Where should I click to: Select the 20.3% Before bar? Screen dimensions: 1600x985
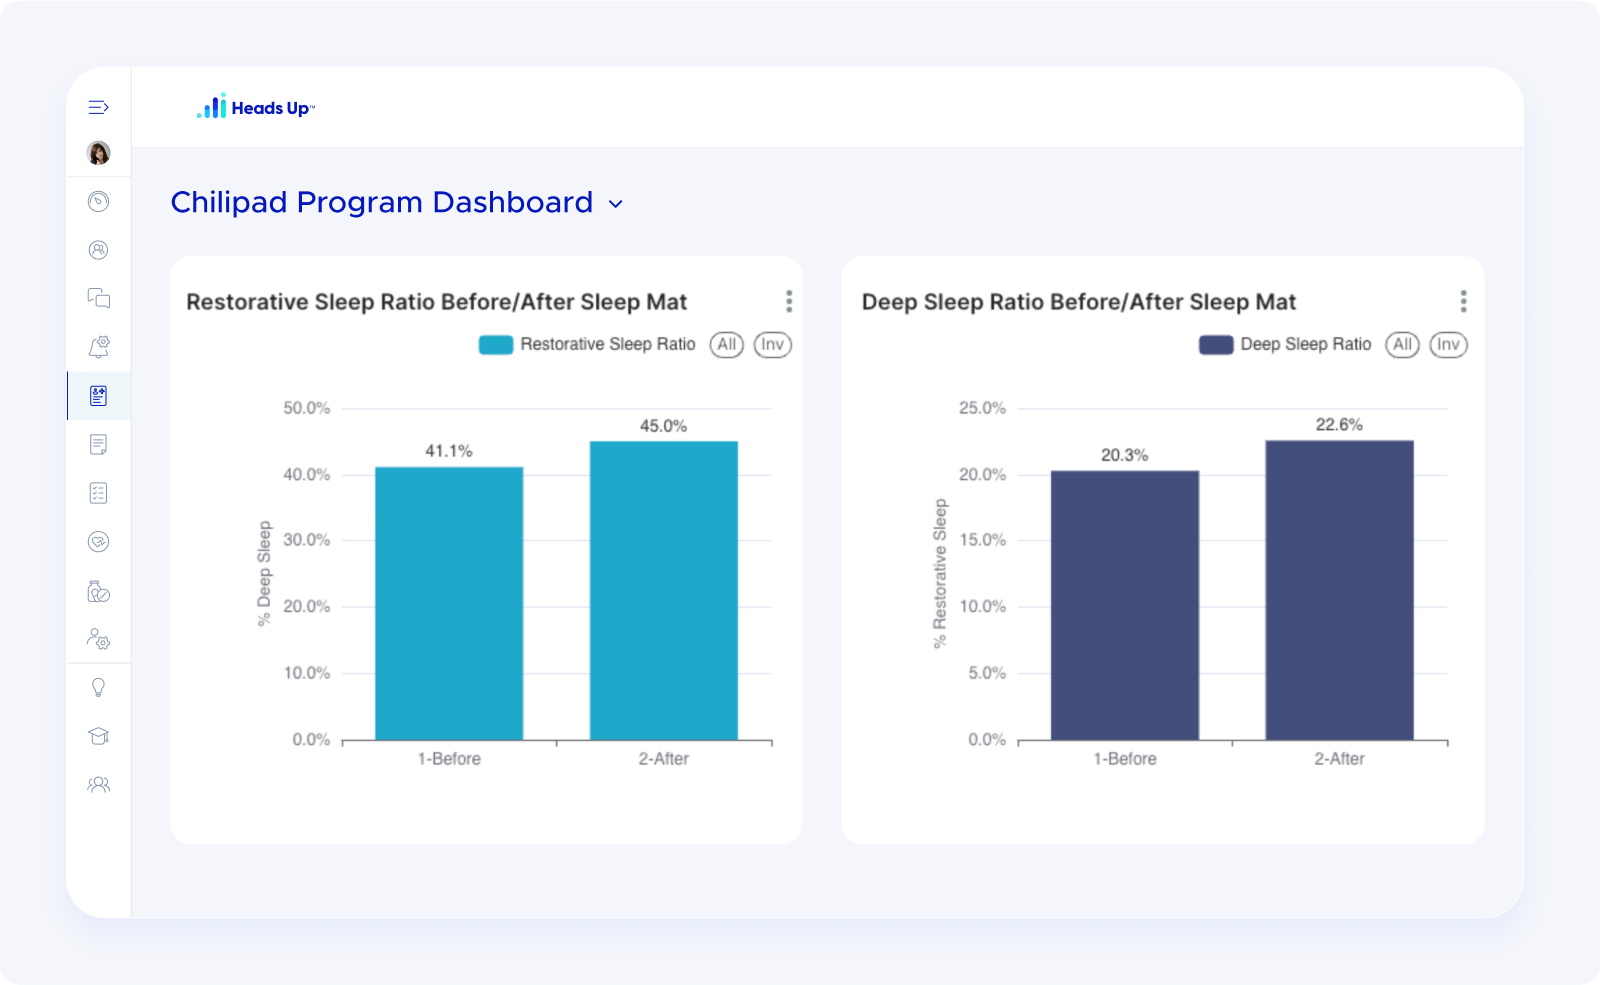tap(1125, 605)
